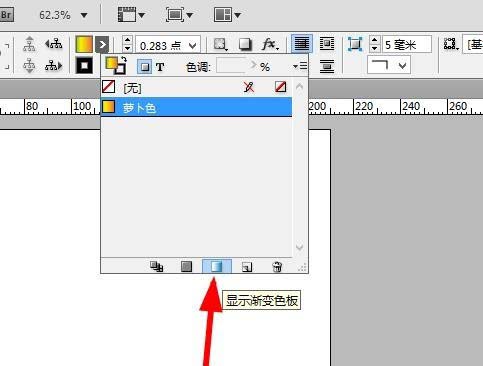Click the [基 style field
This screenshot has width=483, height=366.
[x=474, y=44]
